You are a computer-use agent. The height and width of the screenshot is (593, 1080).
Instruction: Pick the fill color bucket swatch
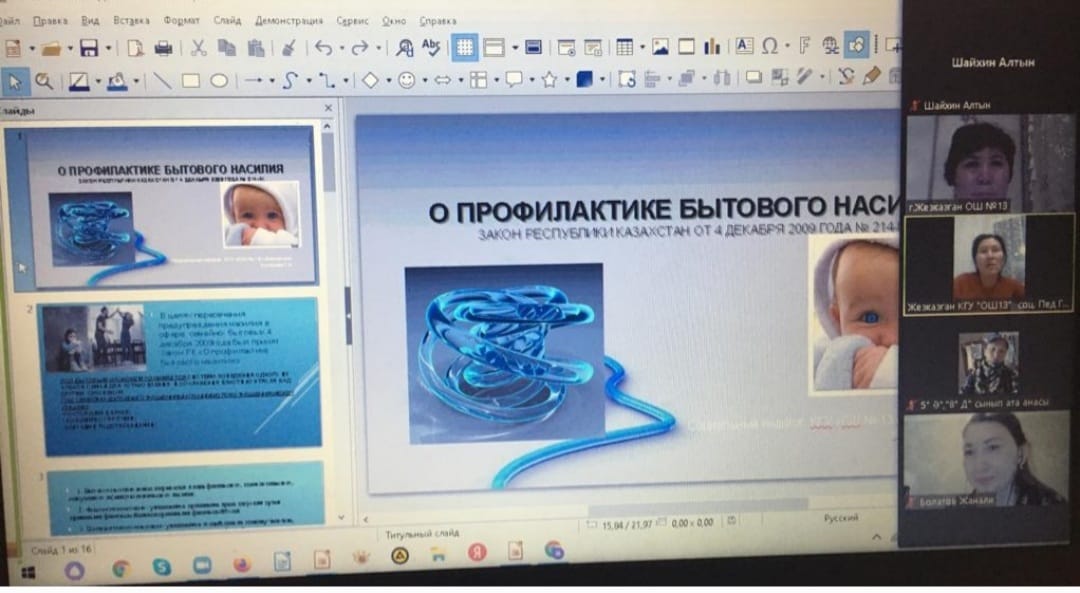(x=117, y=81)
